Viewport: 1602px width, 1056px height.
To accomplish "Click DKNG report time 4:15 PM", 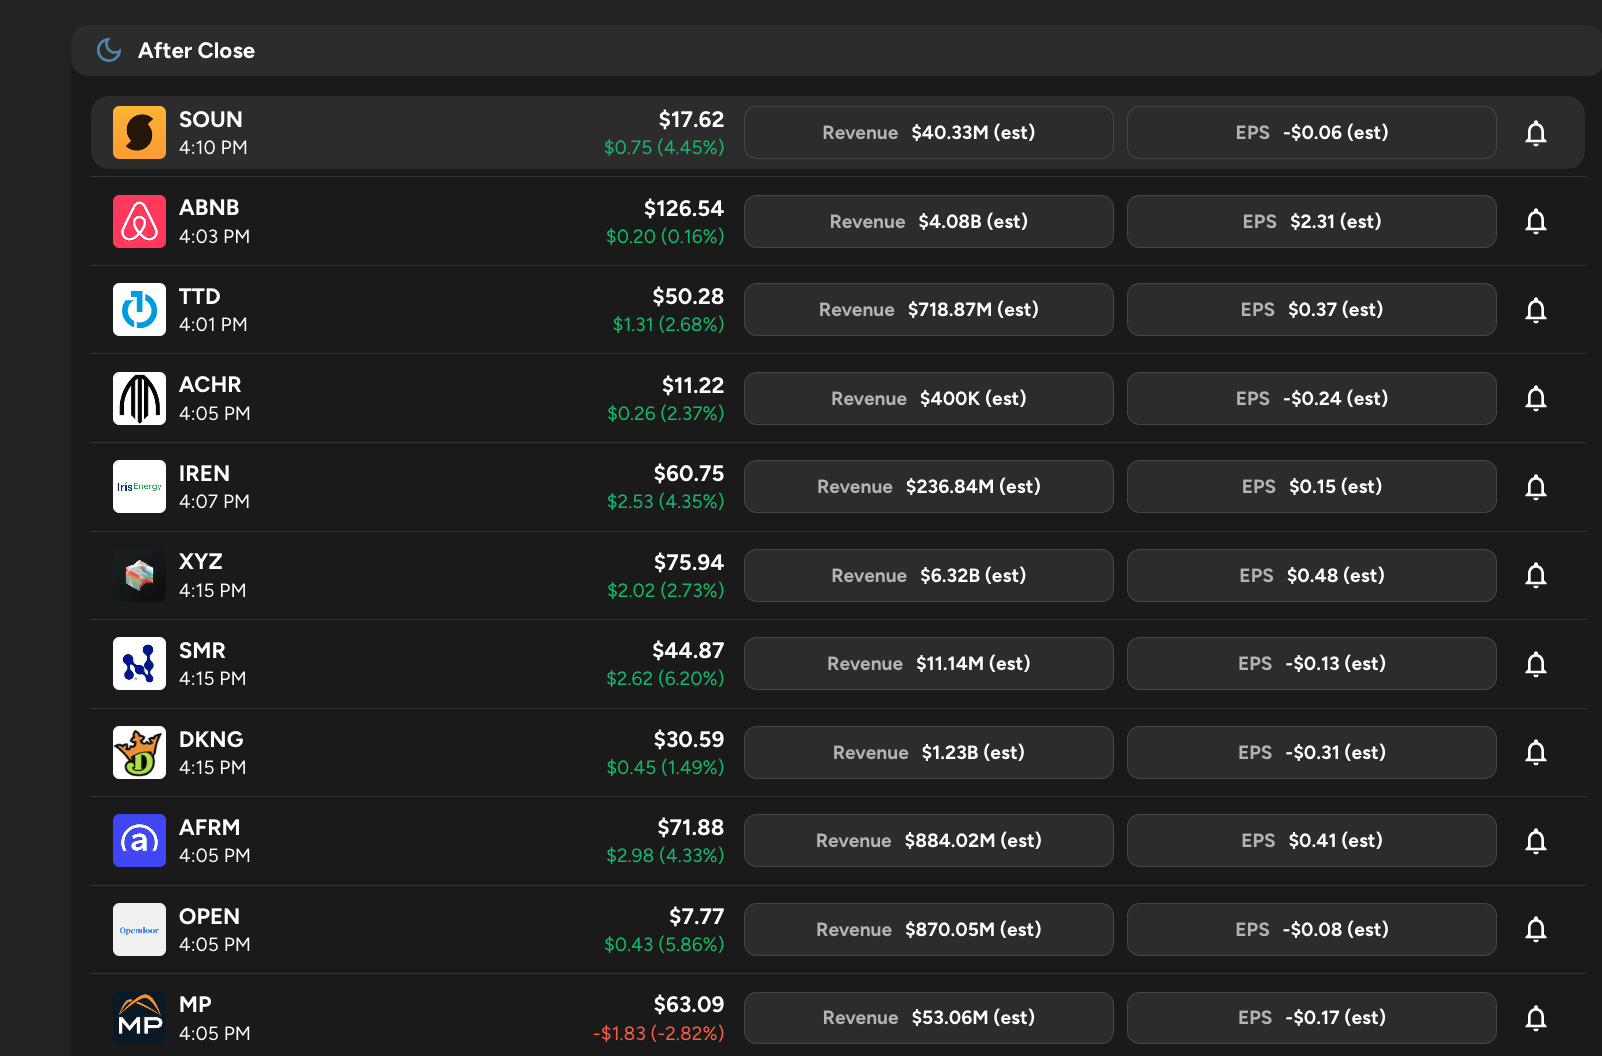I will [x=212, y=767].
